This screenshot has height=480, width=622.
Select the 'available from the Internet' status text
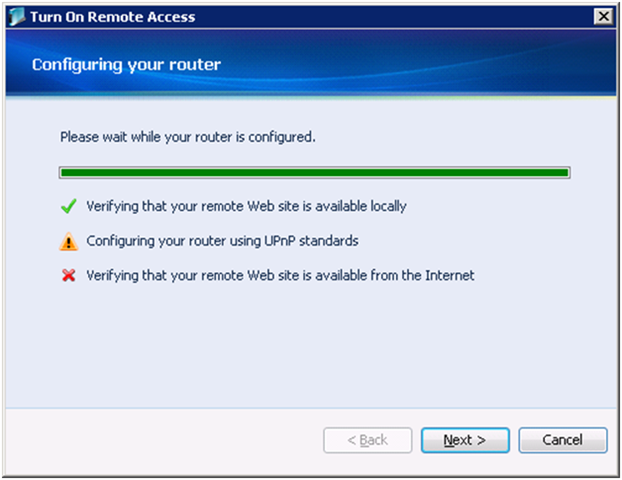[280, 275]
